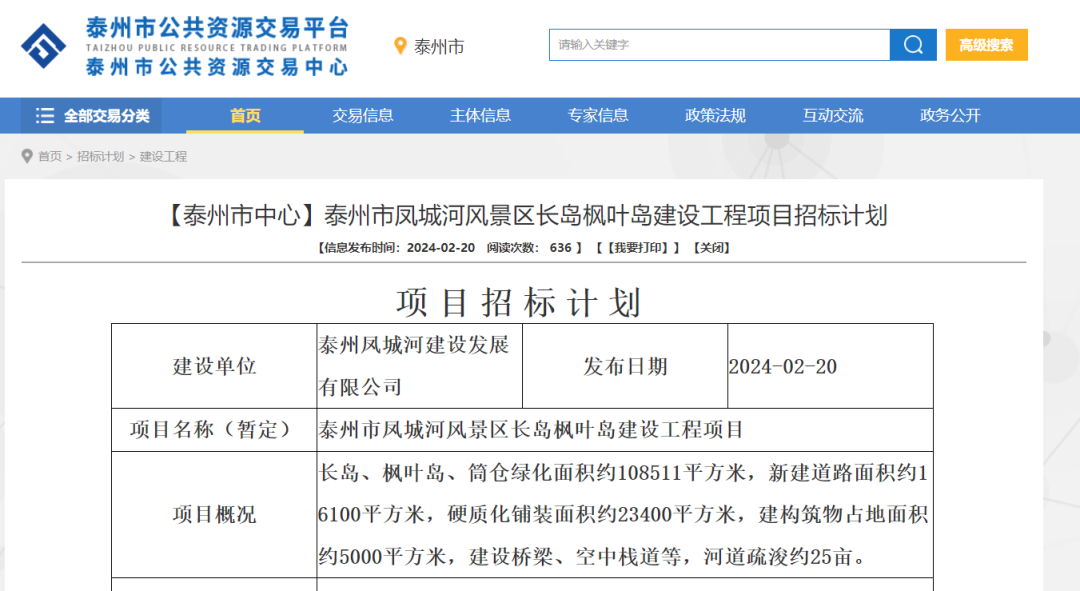Focus the 请输入关键字 search input field

719,45
